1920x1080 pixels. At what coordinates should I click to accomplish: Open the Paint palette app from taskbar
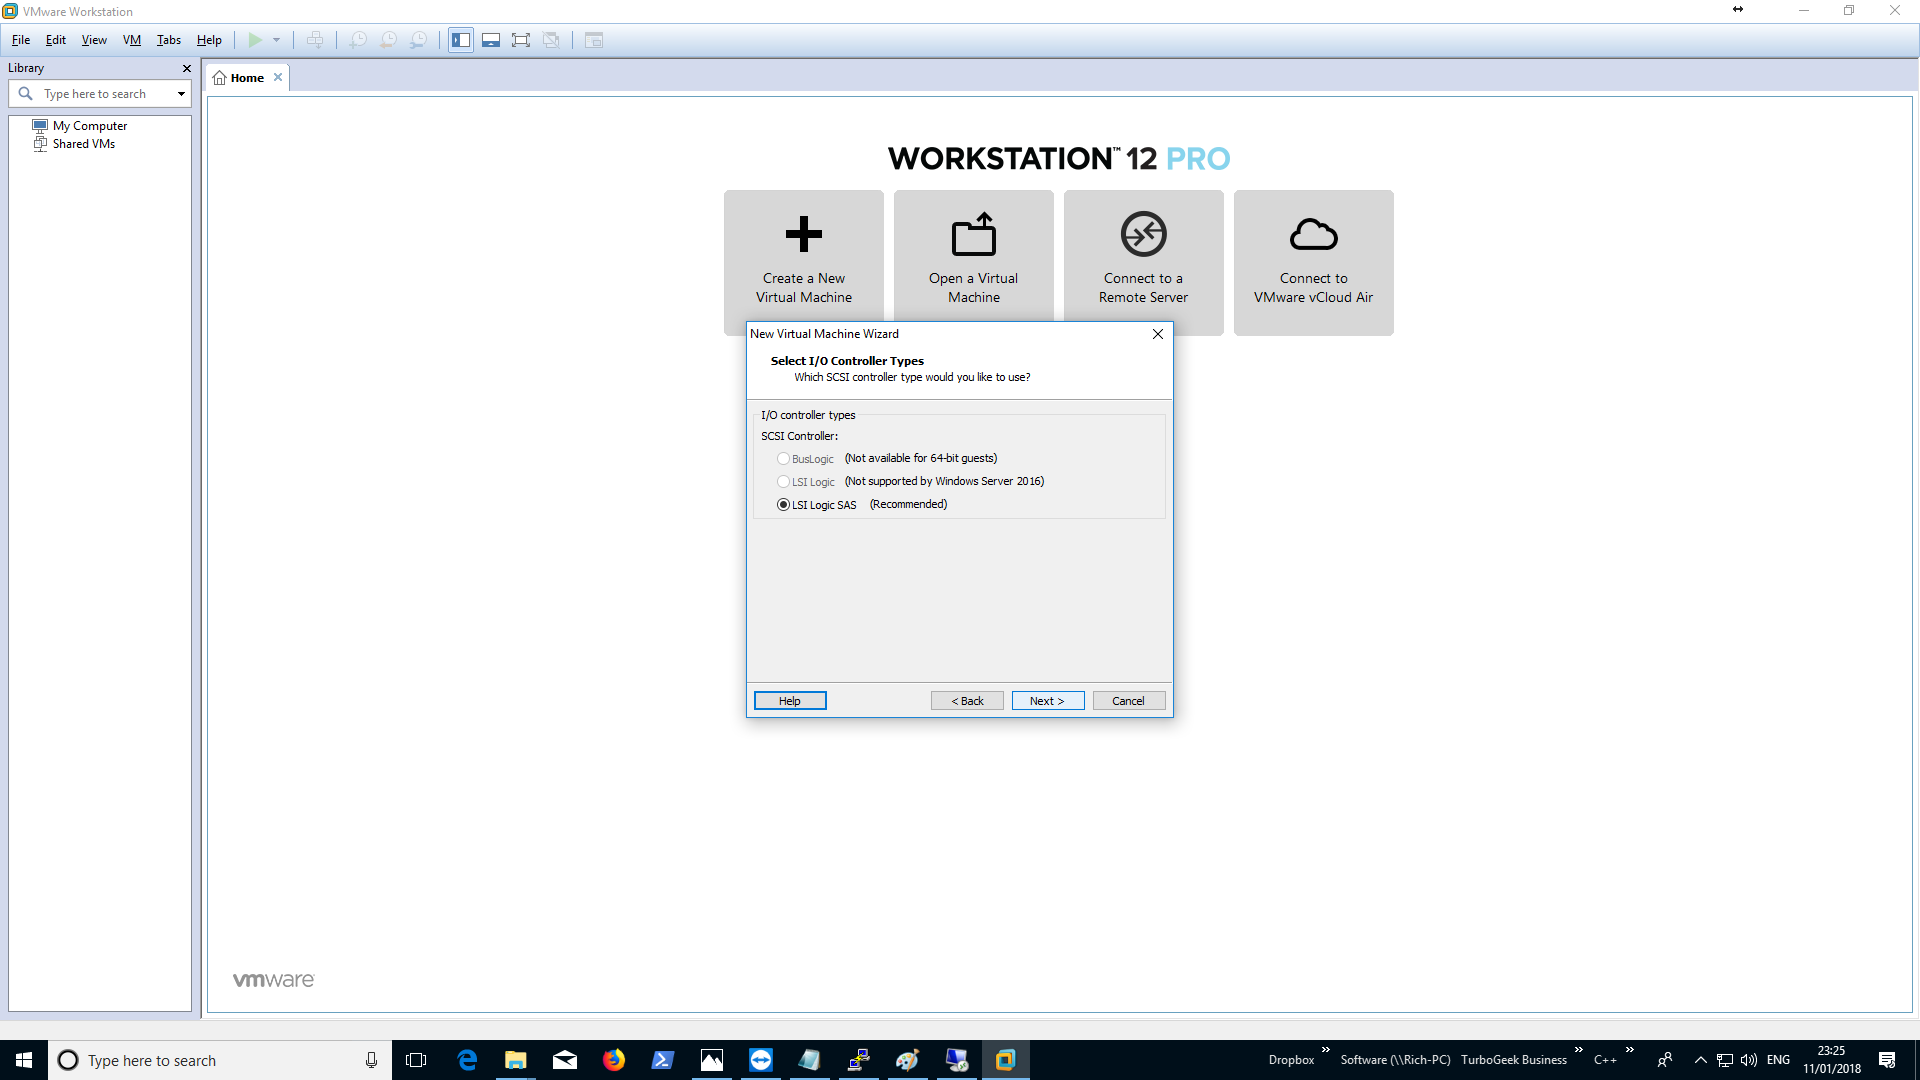click(908, 1060)
